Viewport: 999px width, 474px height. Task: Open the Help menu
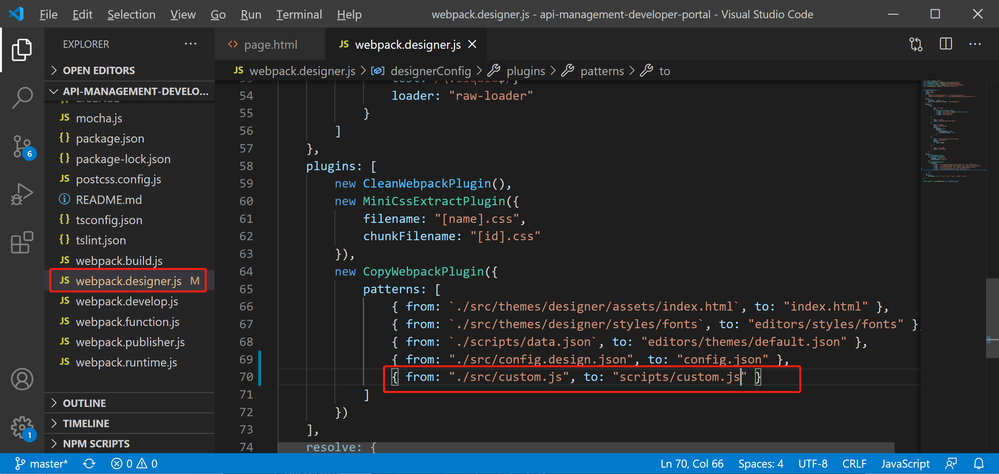coord(349,14)
